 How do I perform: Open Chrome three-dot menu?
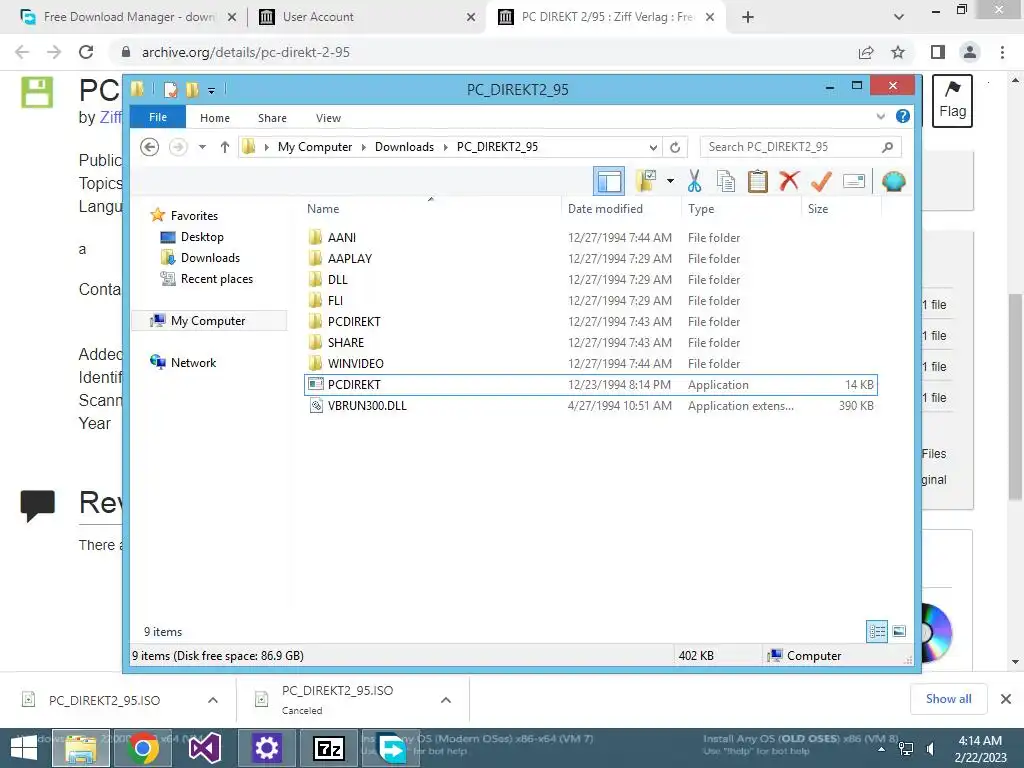pyautogui.click(x=1002, y=52)
